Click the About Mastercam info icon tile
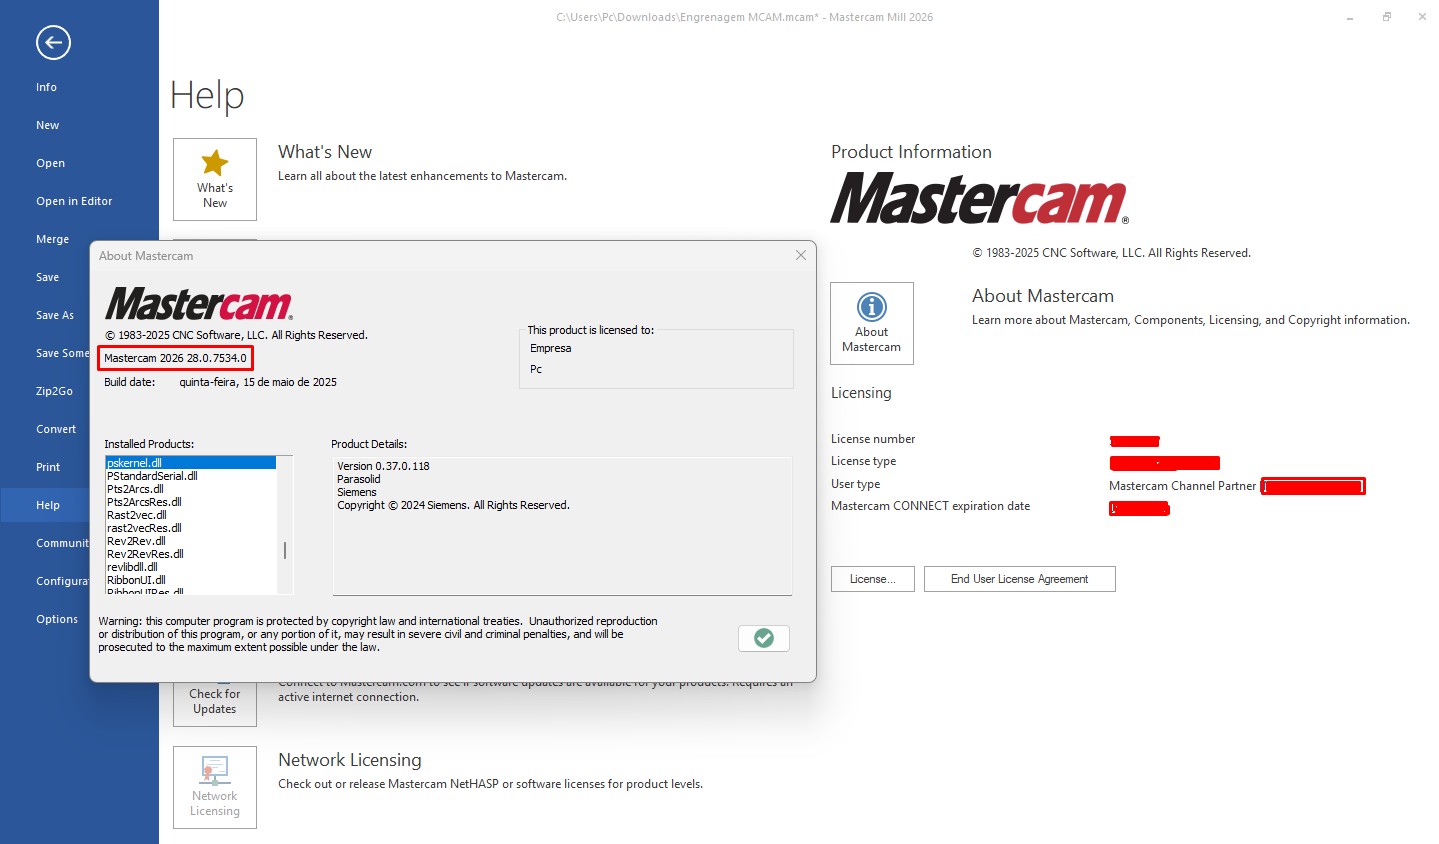This screenshot has width=1439, height=844. pos(872,323)
